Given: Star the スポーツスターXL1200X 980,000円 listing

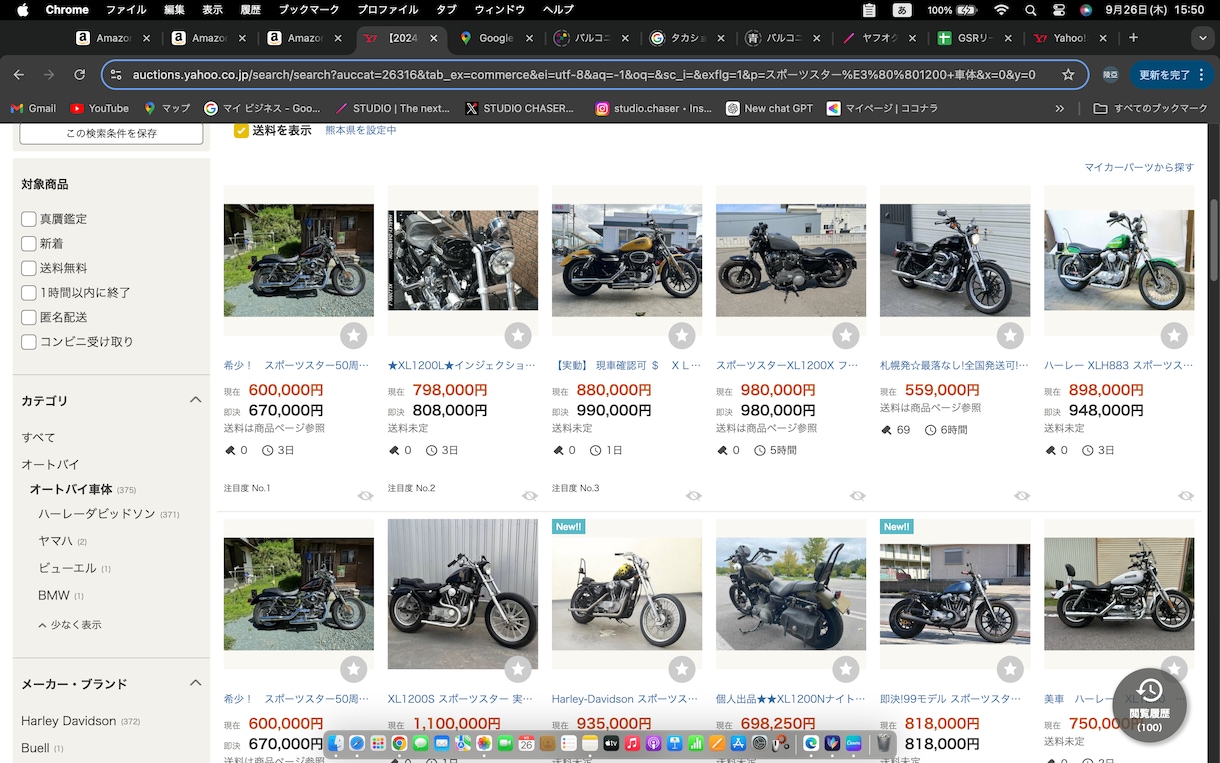Looking at the screenshot, I should (846, 336).
